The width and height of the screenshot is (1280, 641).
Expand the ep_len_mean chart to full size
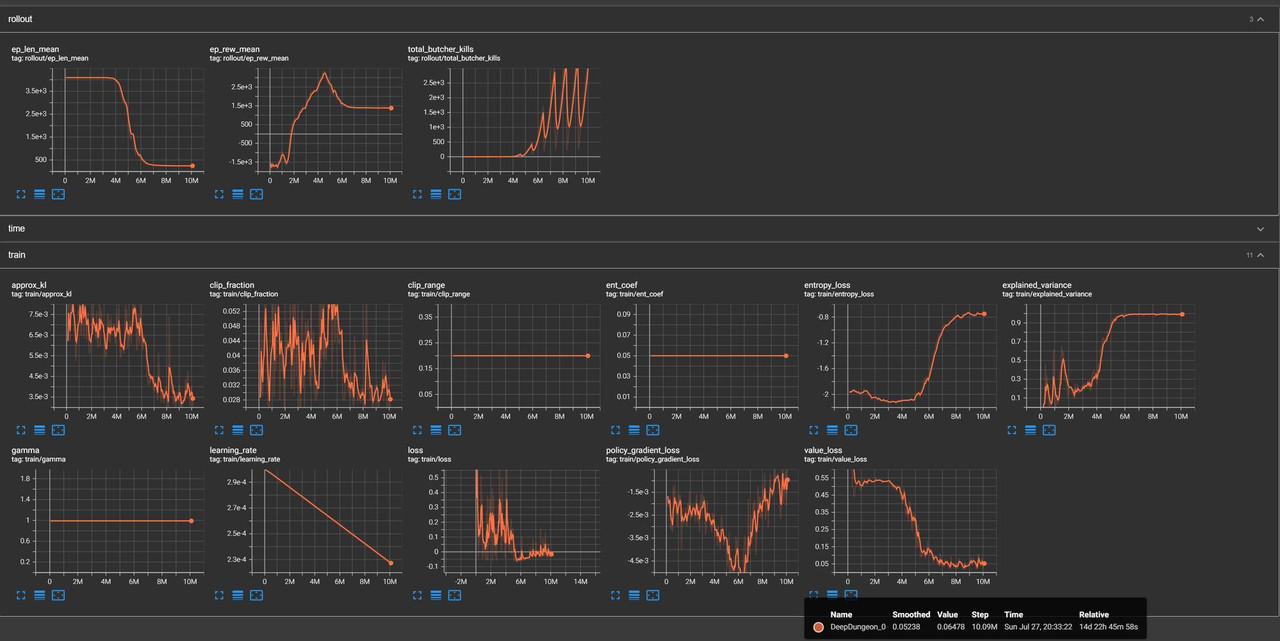click(x=20, y=194)
